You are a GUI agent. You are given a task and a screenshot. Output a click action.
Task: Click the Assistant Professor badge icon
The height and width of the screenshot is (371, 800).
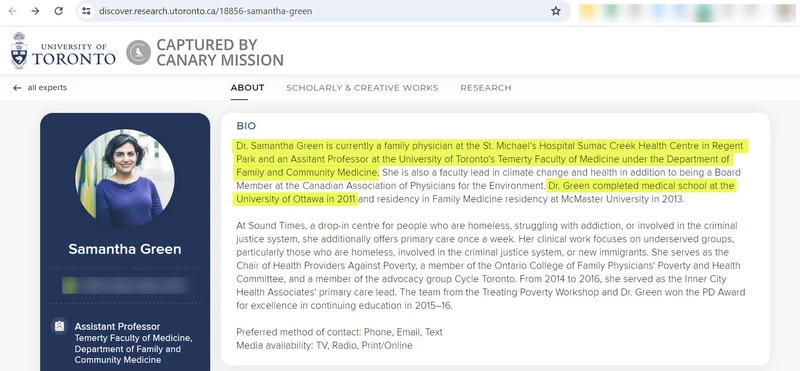59,326
